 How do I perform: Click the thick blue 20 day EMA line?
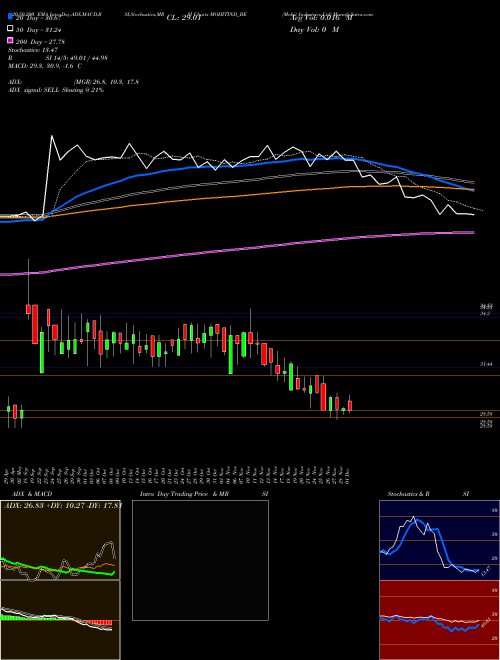(x=236, y=166)
